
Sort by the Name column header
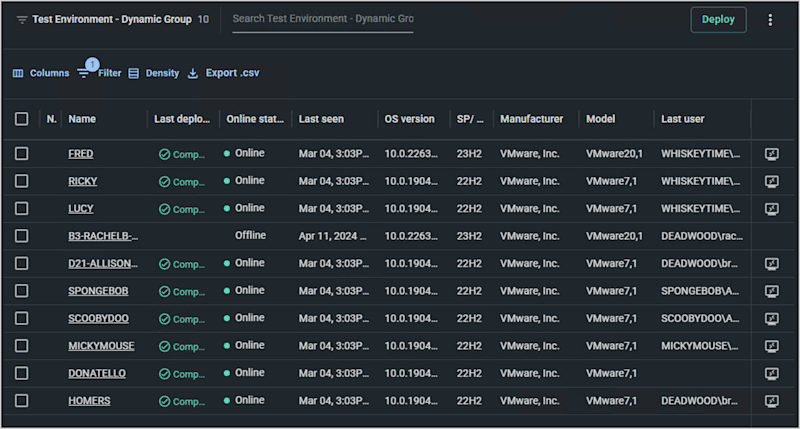(x=82, y=119)
